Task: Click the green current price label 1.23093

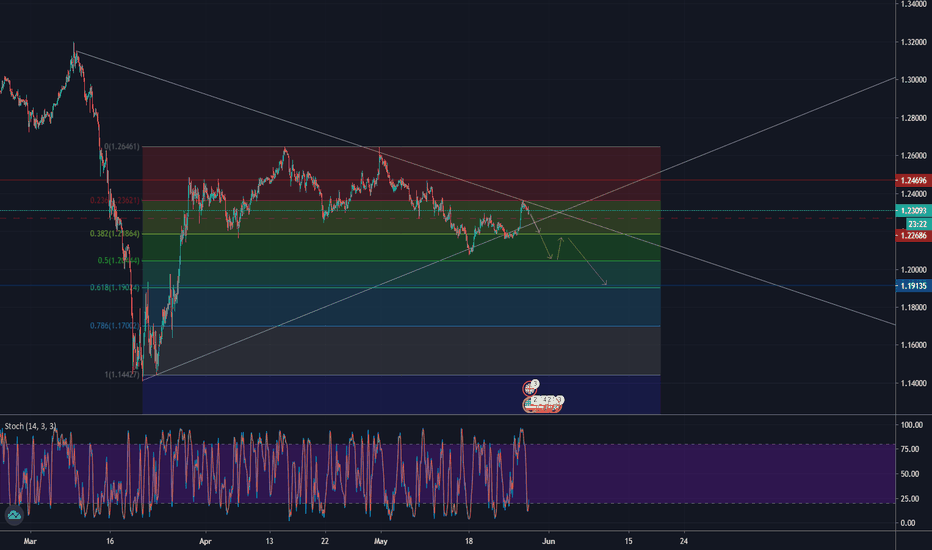Action: (913, 210)
